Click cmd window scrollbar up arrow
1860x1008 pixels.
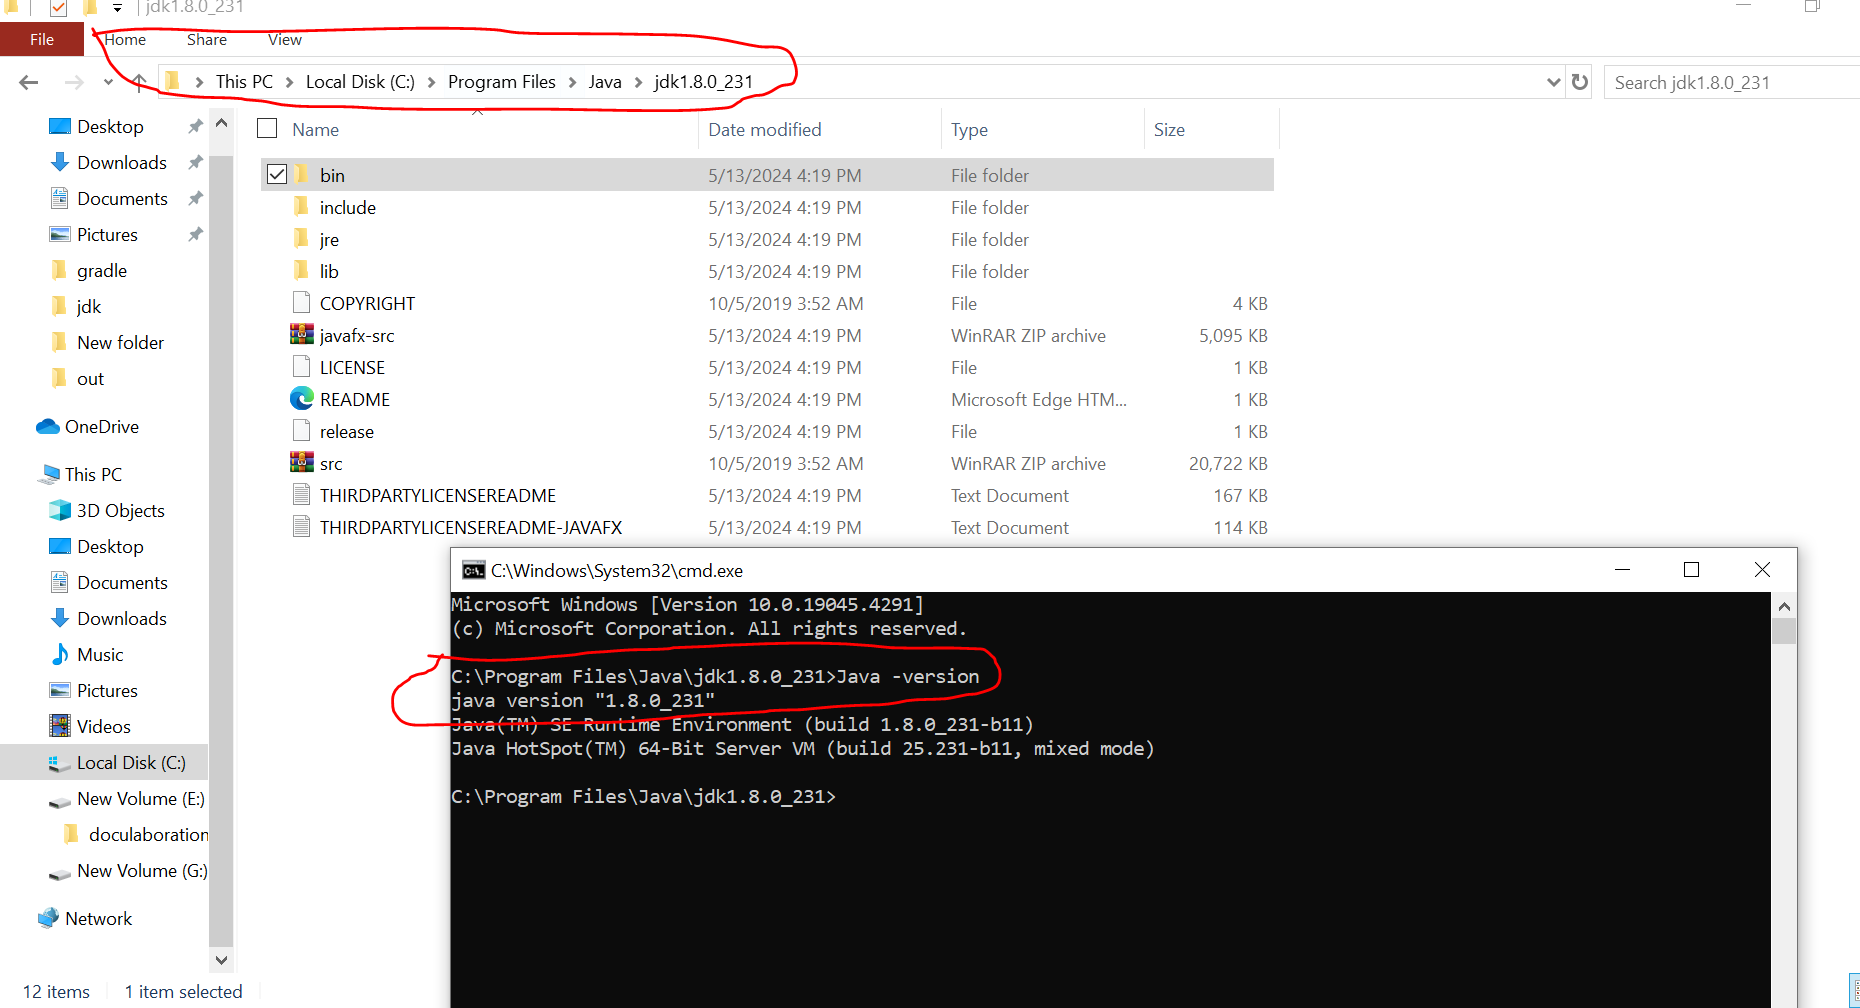tap(1784, 606)
